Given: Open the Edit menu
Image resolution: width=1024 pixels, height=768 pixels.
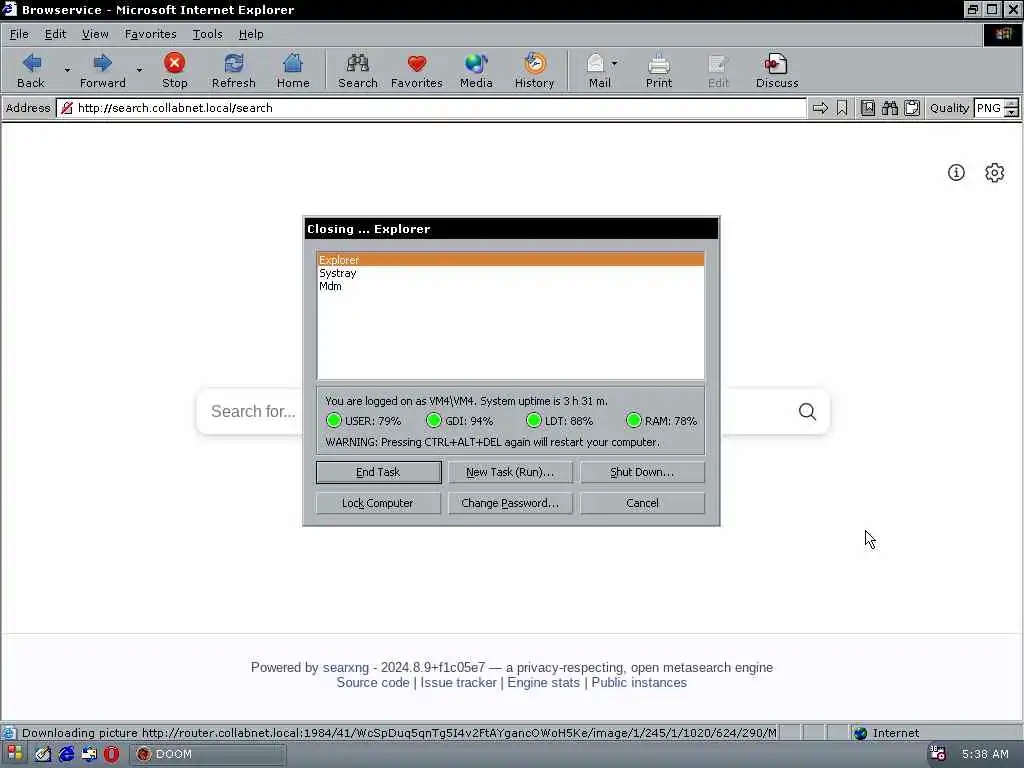Looking at the screenshot, I should pos(55,34).
